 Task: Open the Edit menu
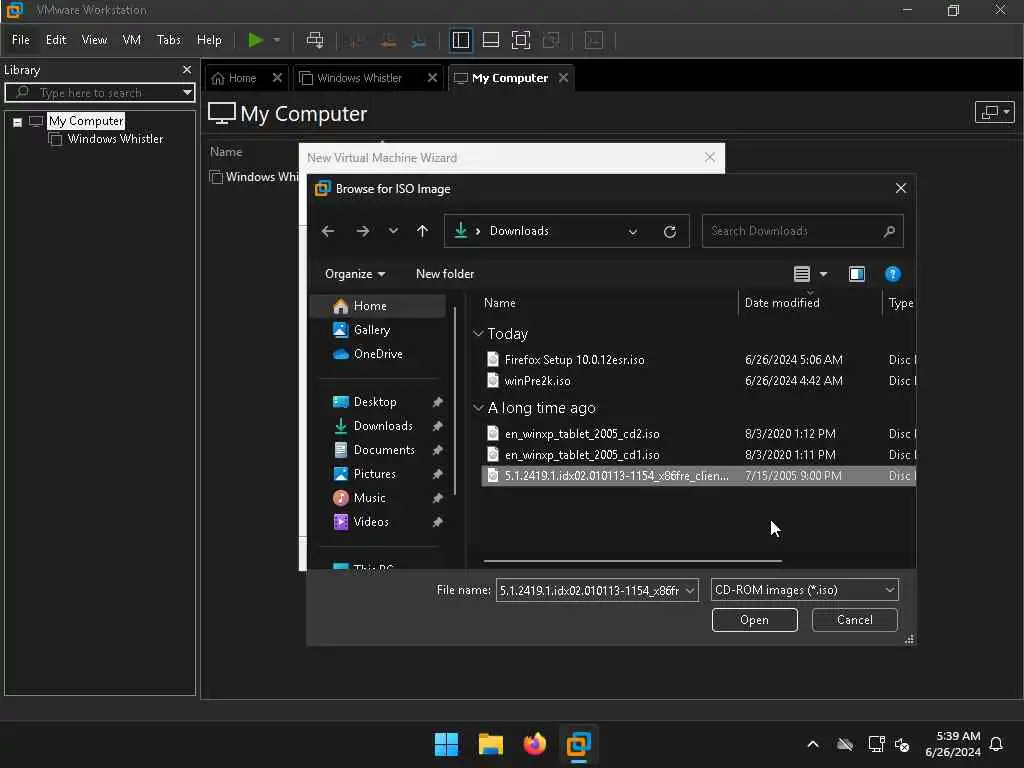pyautogui.click(x=56, y=40)
